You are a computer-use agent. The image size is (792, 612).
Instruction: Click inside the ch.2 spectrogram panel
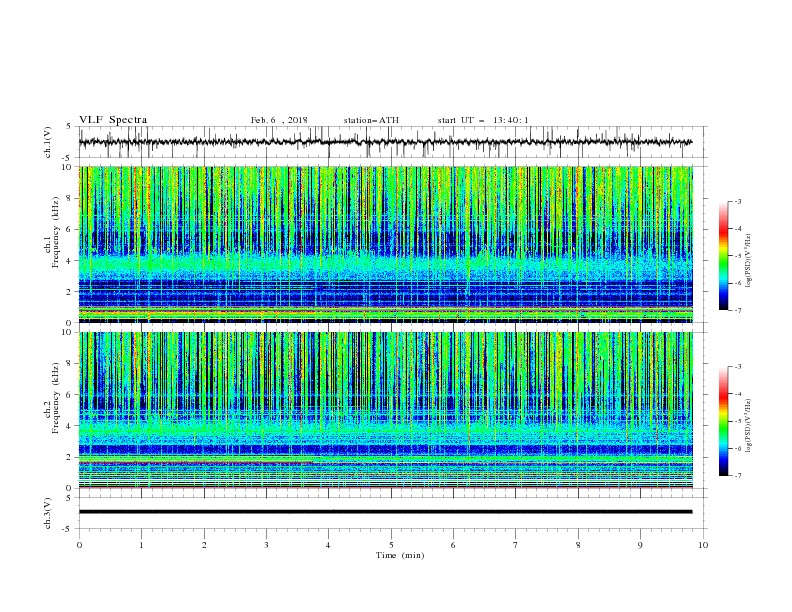(x=385, y=410)
